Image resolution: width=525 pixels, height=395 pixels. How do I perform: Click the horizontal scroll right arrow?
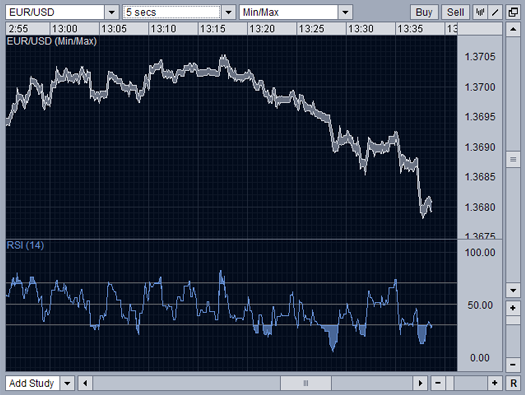[x=420, y=383]
